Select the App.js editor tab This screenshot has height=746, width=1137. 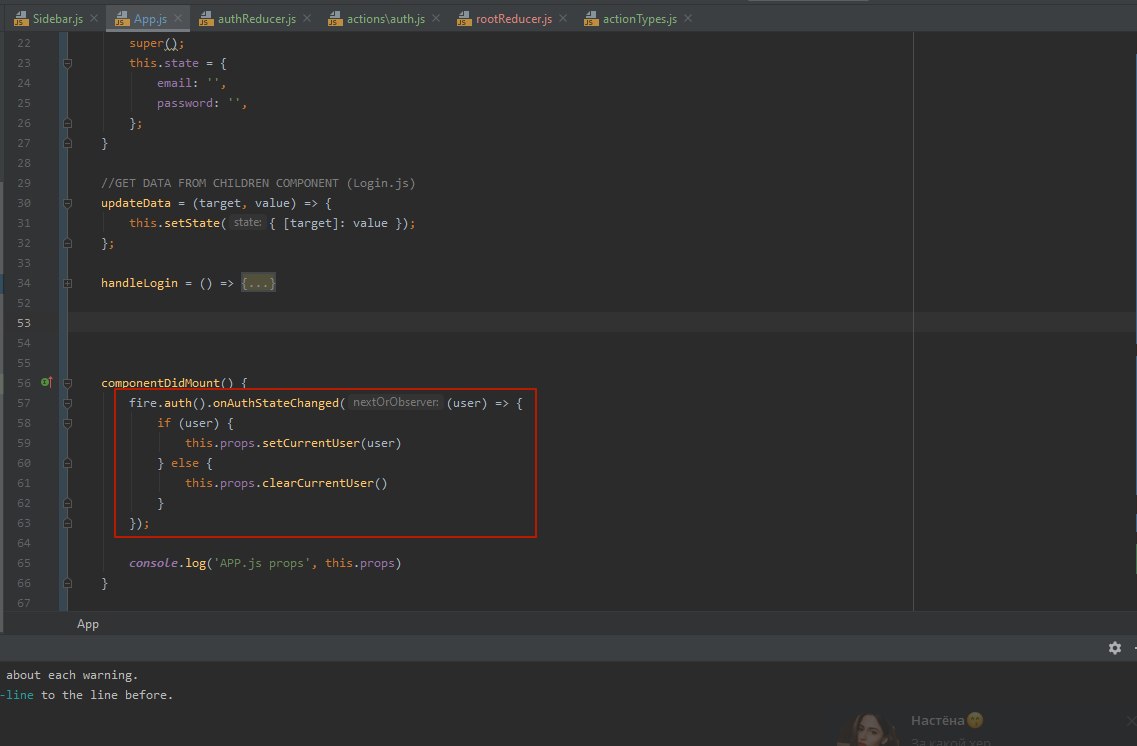pos(150,19)
